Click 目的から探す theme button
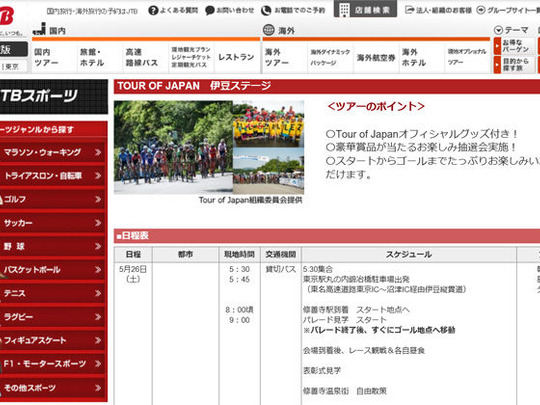 (514, 64)
